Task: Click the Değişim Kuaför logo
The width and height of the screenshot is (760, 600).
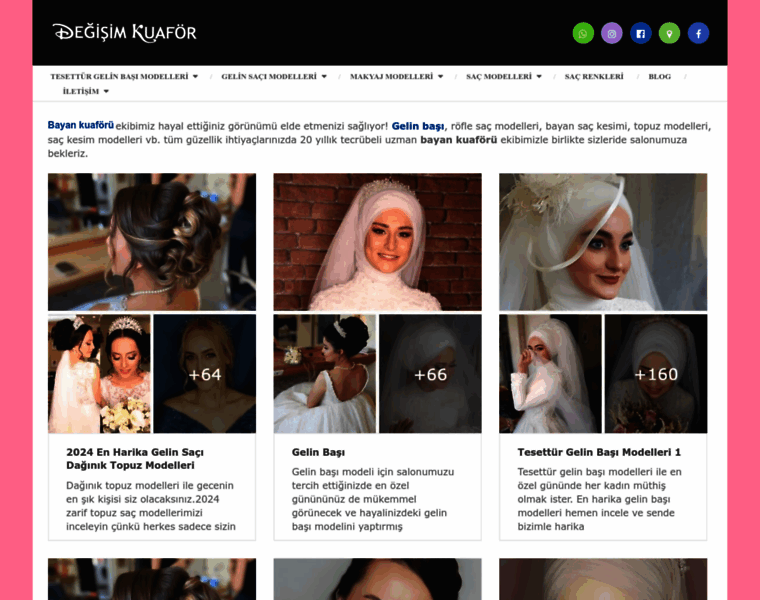Action: click(125, 33)
